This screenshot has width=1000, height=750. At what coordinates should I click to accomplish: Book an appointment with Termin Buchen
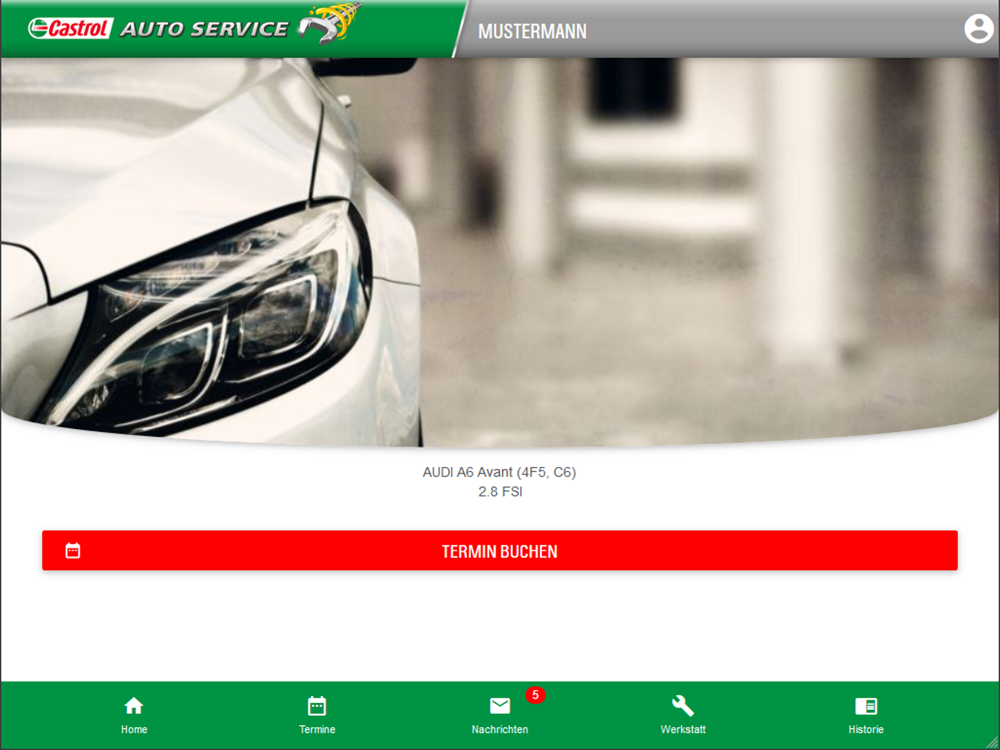point(500,550)
